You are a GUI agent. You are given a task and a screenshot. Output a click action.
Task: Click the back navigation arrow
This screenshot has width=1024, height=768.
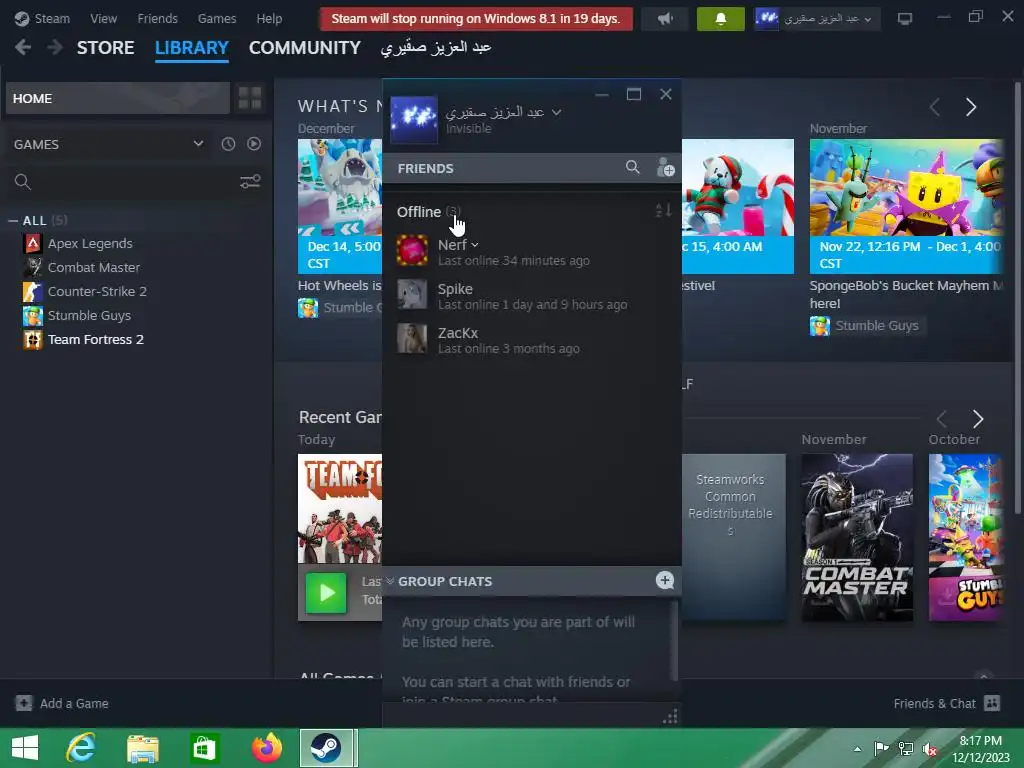click(x=23, y=47)
